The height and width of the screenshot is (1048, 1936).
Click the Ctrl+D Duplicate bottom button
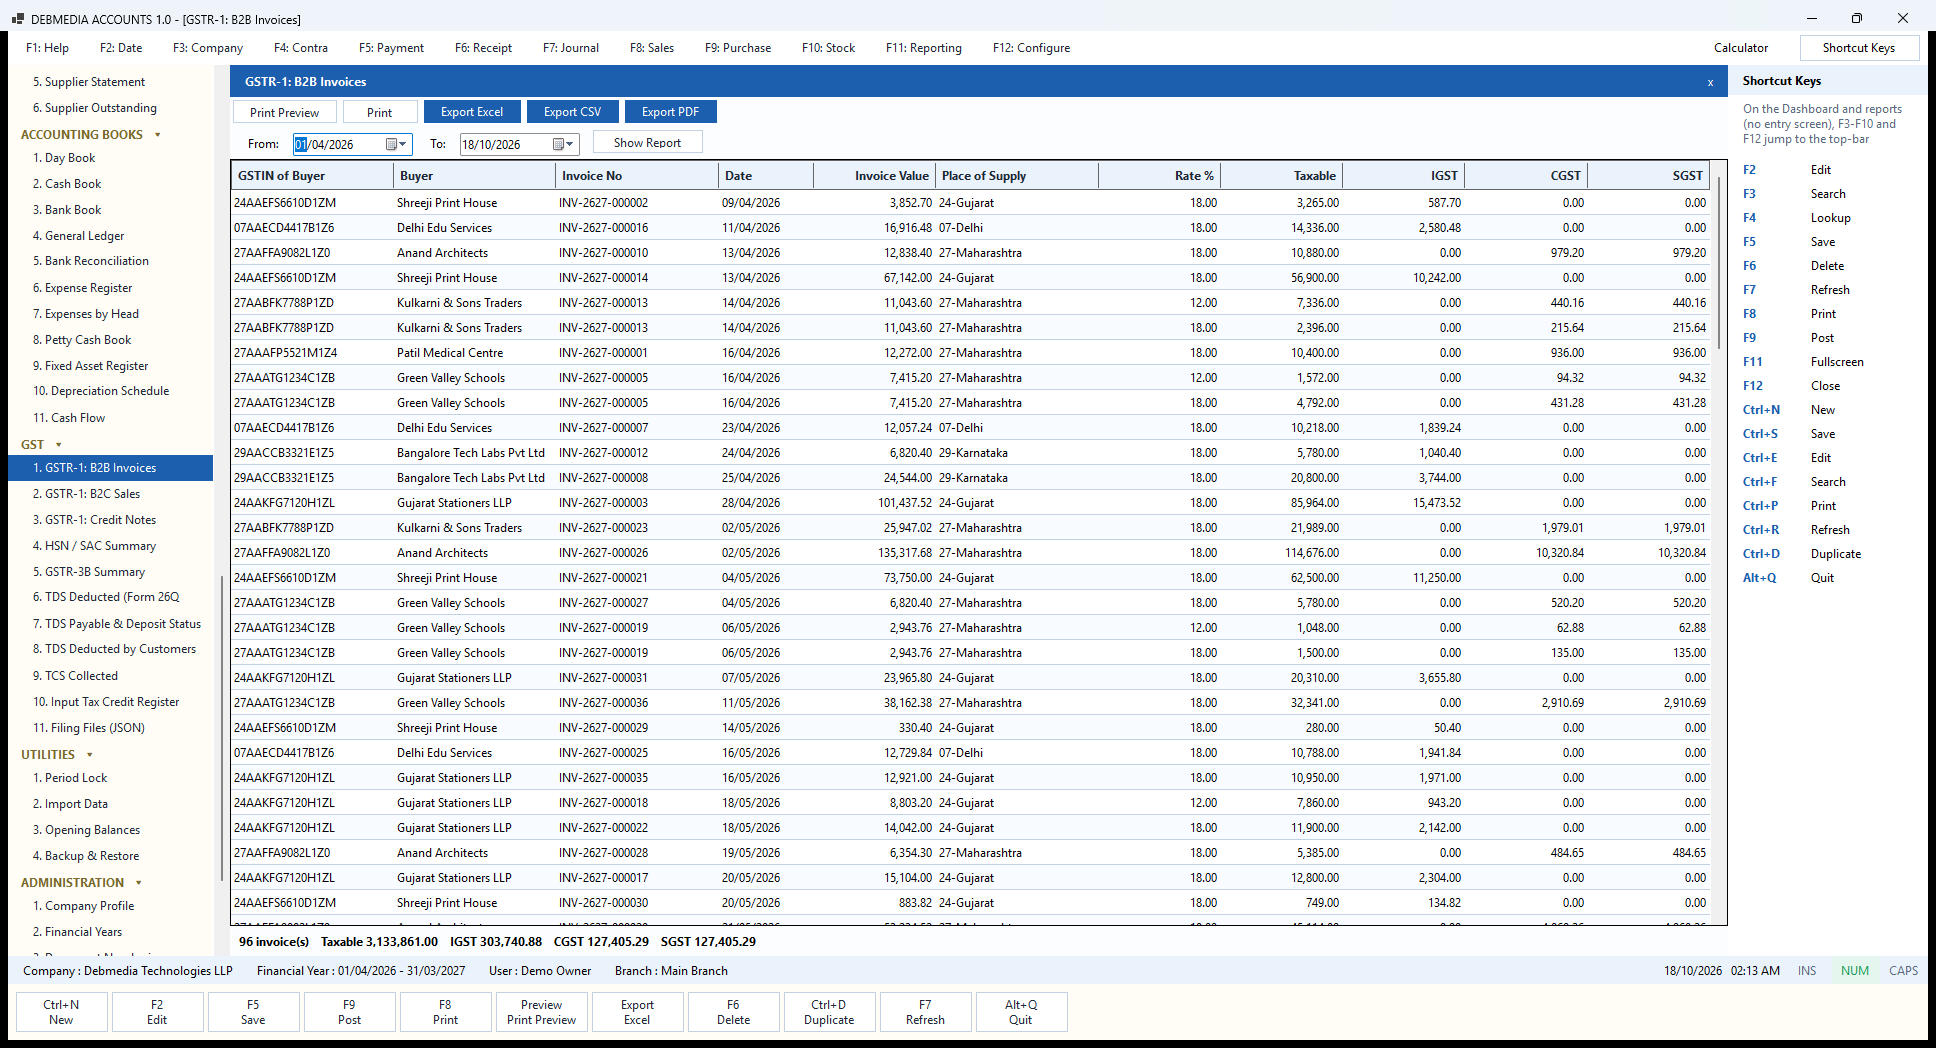(829, 1012)
